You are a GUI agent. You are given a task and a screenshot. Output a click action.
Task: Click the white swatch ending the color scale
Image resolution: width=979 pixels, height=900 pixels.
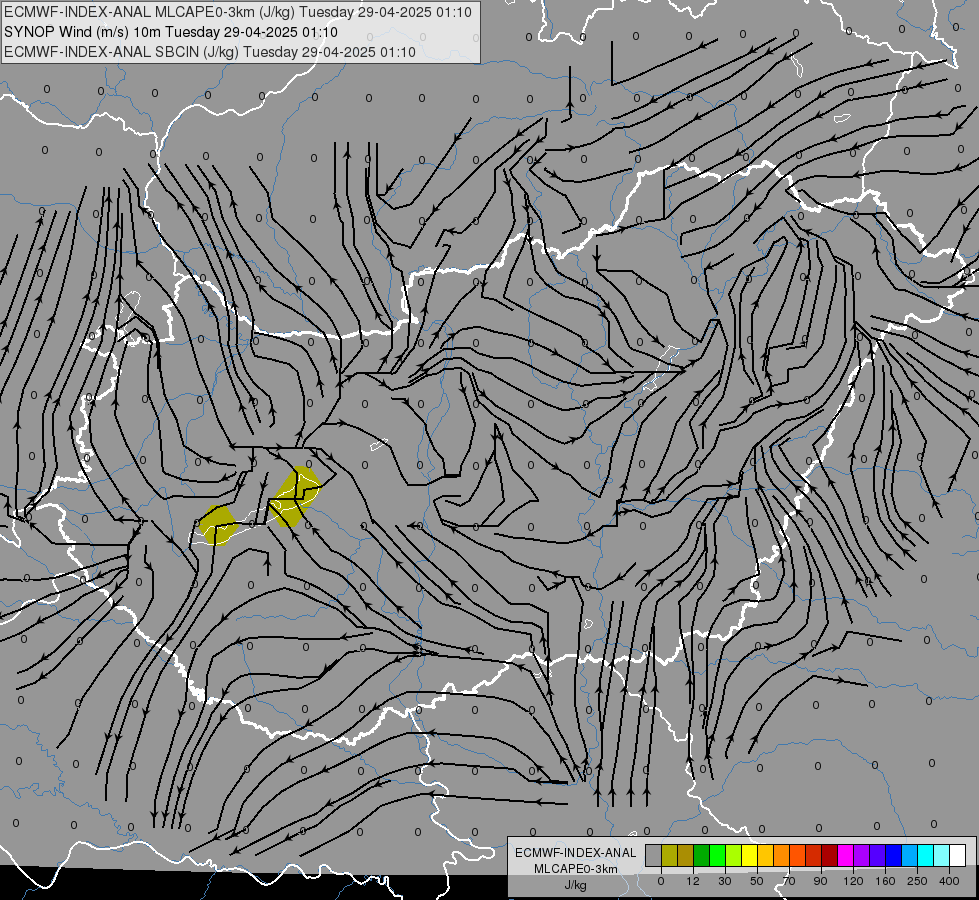(x=958, y=855)
